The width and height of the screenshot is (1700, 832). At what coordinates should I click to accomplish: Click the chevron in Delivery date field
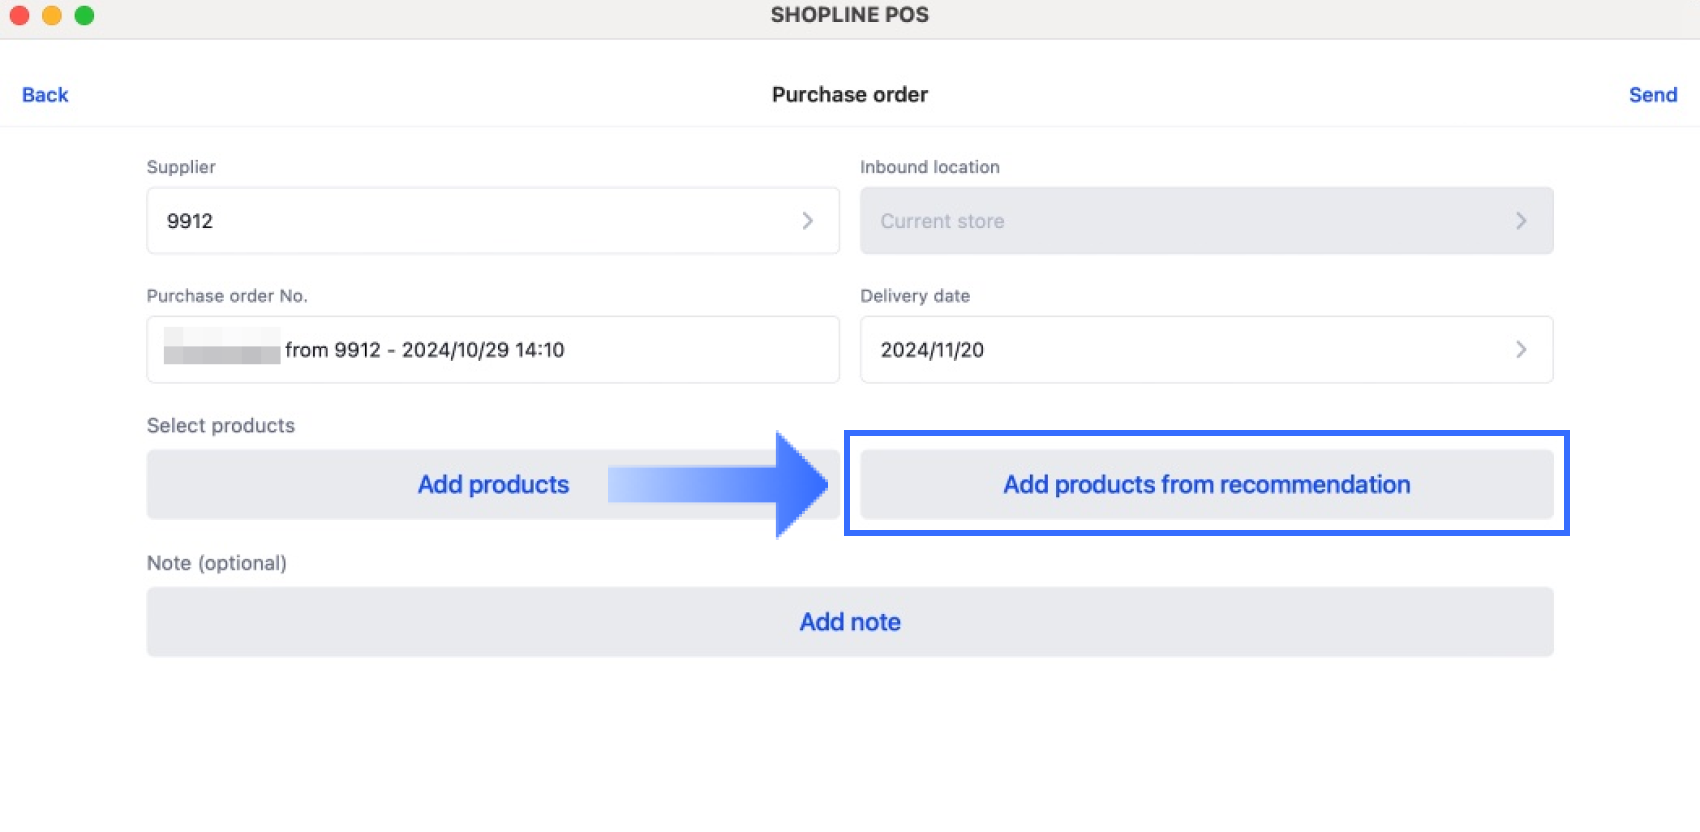tap(1520, 350)
